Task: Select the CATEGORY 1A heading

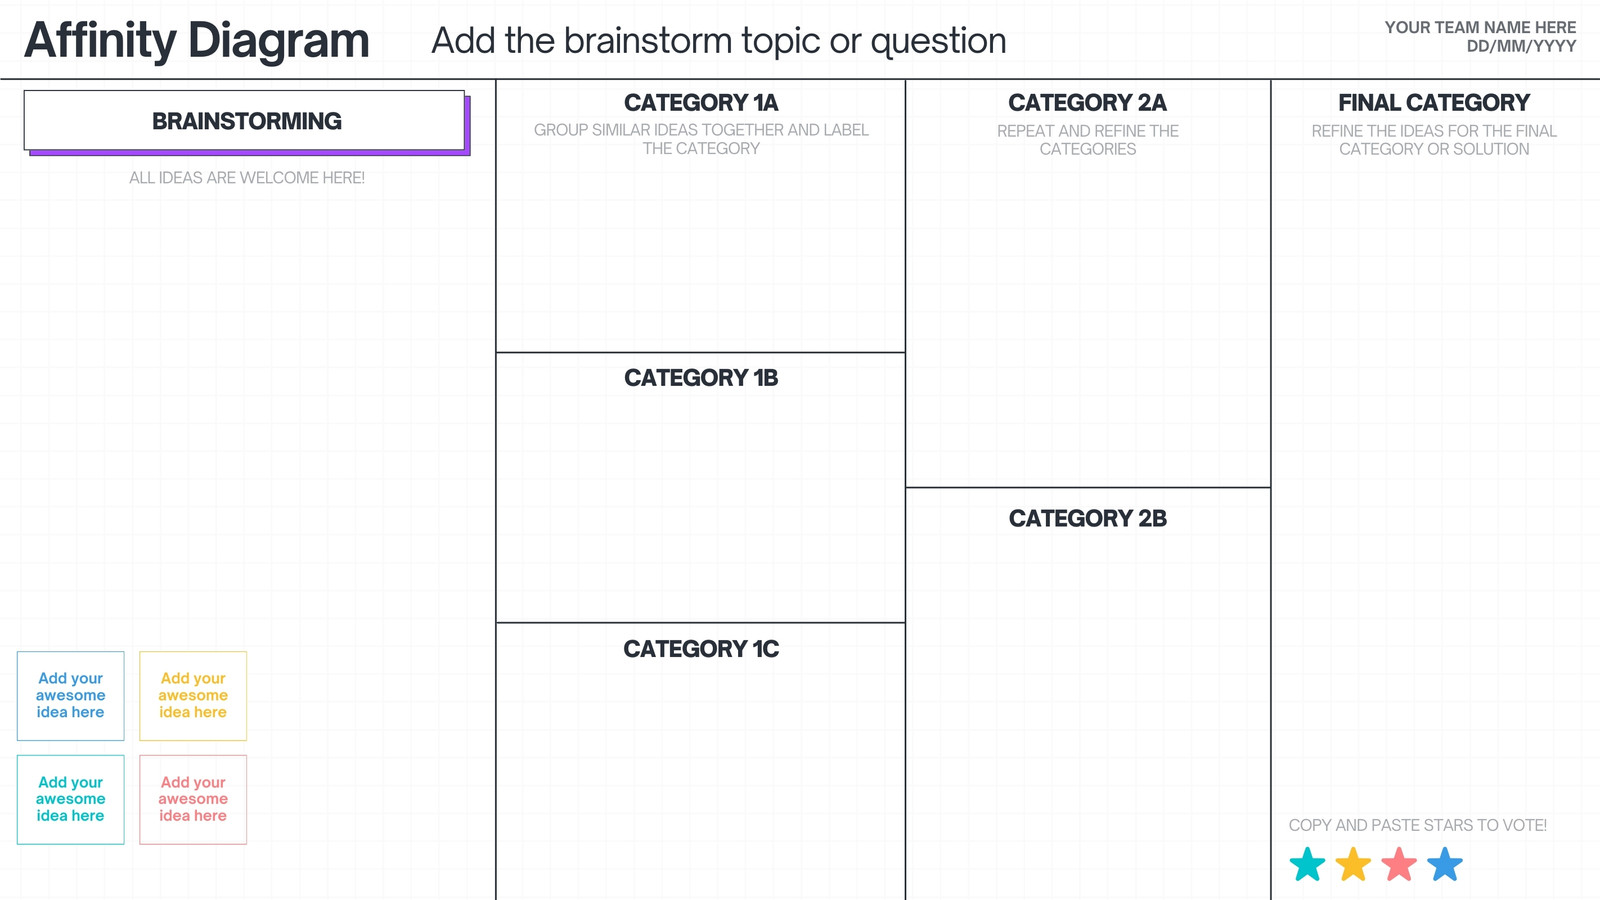Action: click(x=701, y=103)
